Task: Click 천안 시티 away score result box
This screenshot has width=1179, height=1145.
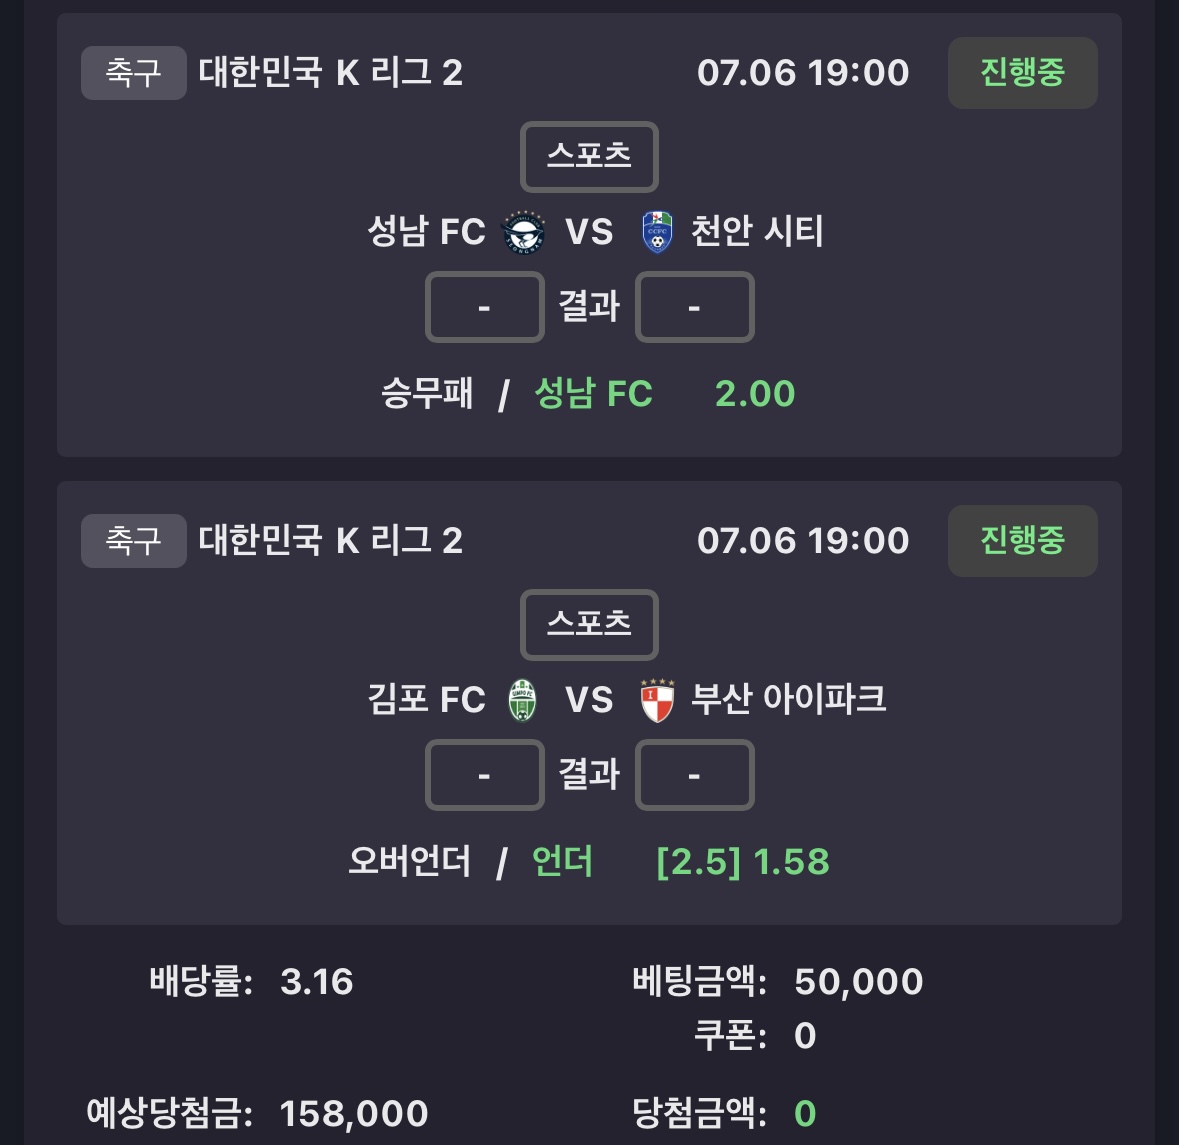Action: [695, 307]
